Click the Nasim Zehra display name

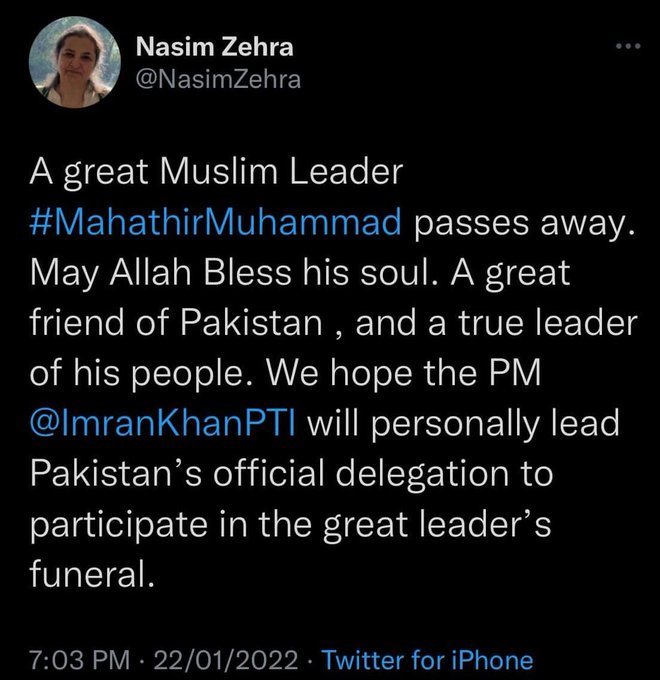(x=215, y=46)
